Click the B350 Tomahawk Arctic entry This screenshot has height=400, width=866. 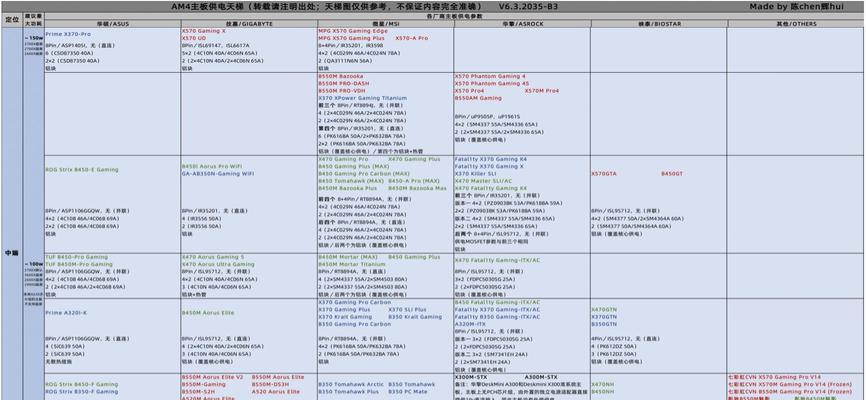tap(351, 384)
